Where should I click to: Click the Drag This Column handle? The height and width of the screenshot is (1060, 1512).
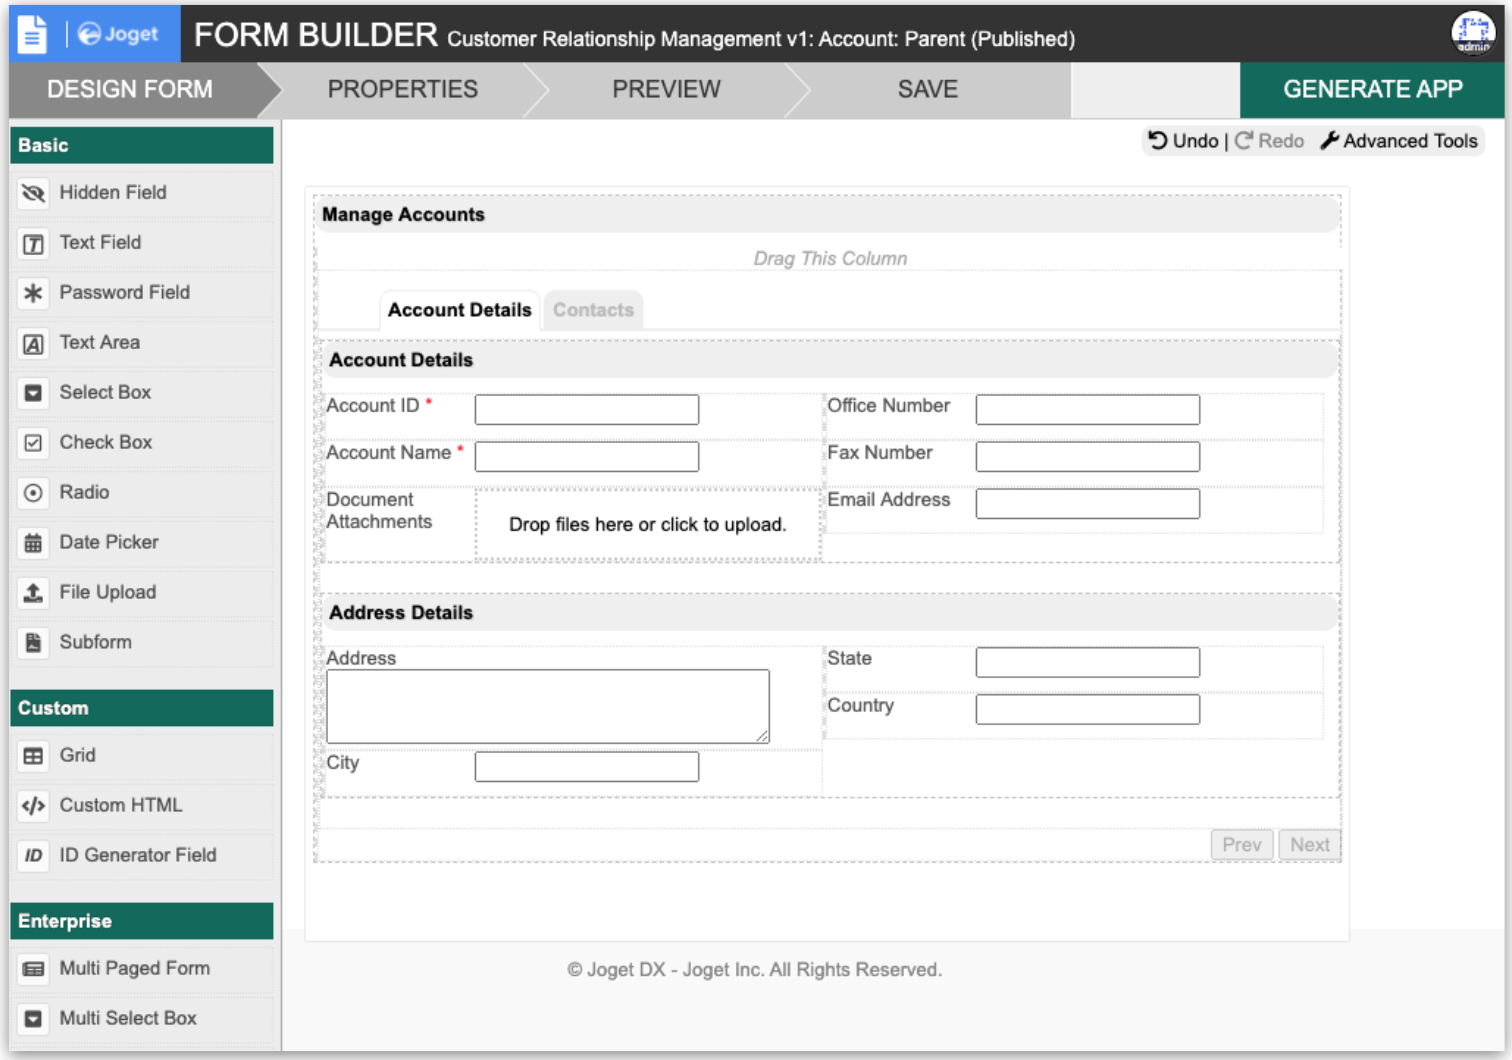pos(830,258)
